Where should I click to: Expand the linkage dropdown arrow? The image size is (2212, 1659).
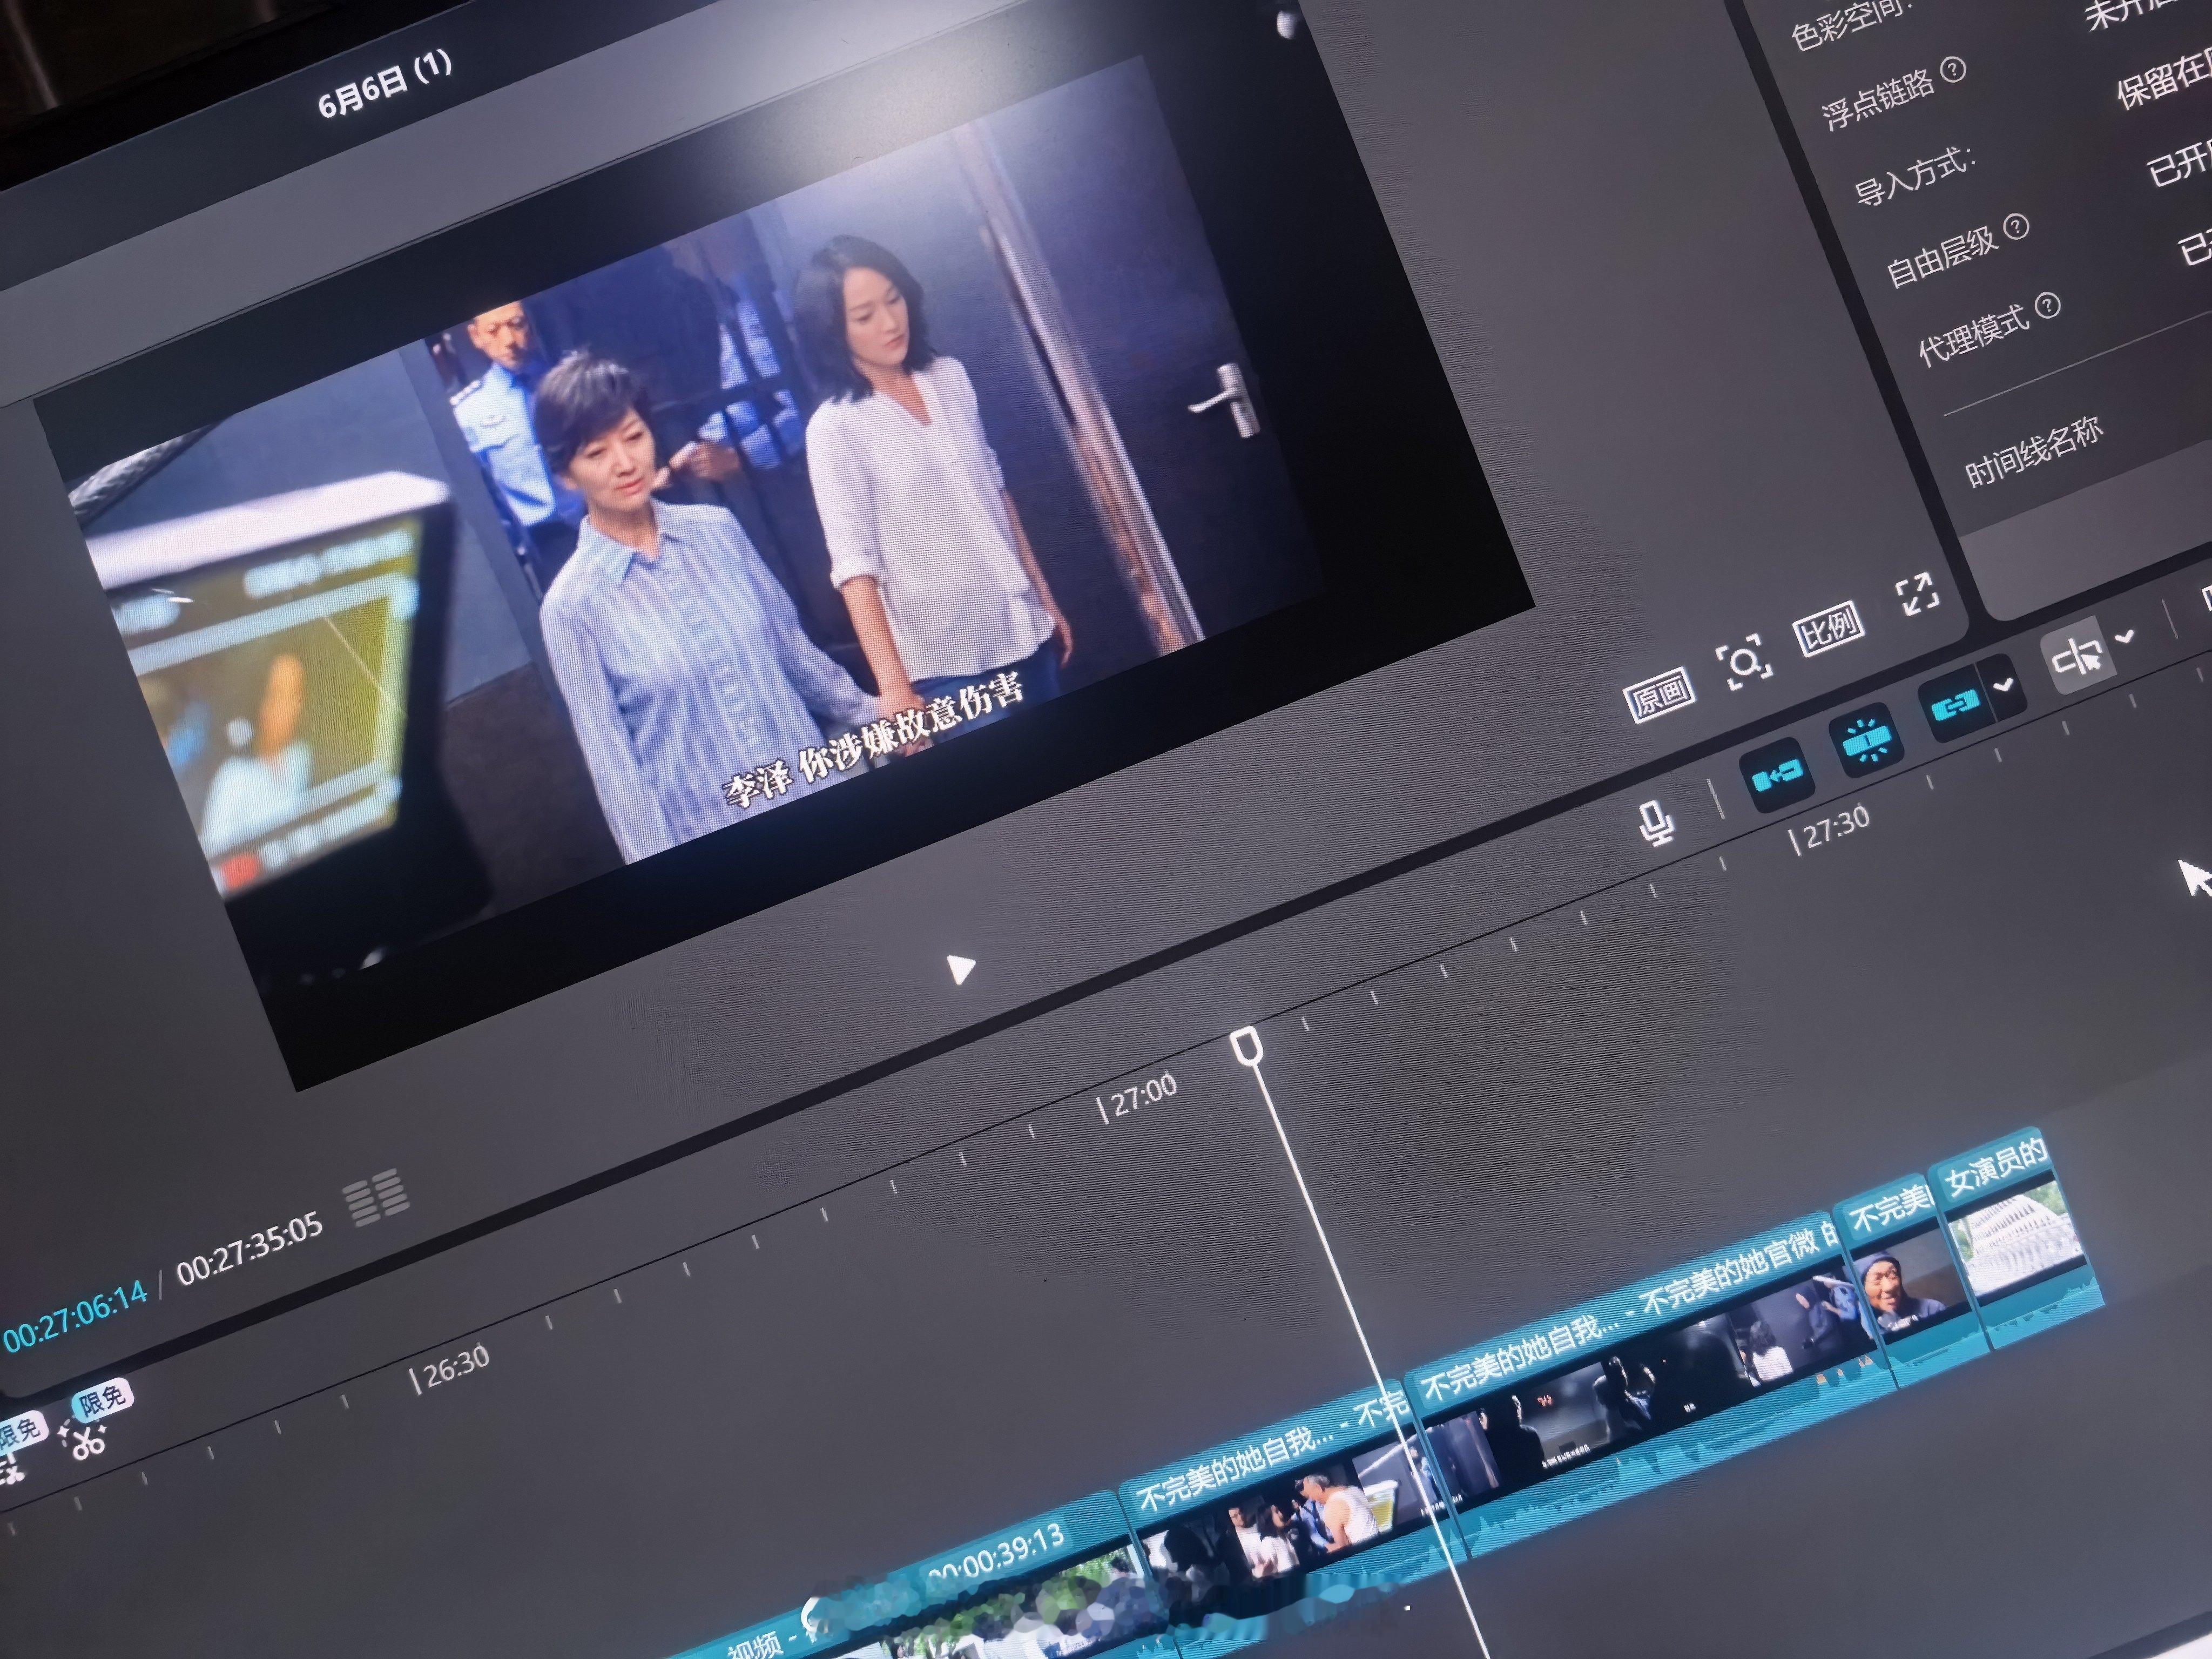[2005, 685]
